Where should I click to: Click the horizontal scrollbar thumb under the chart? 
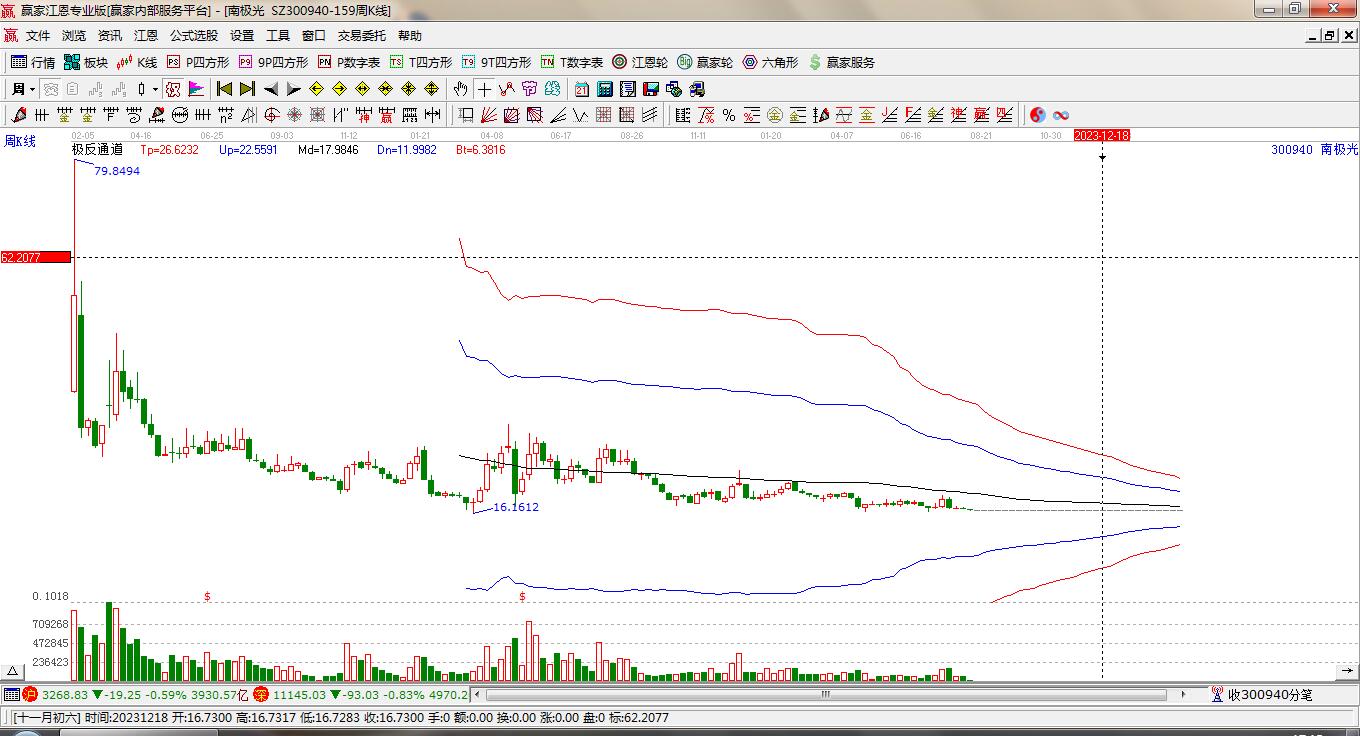(x=826, y=694)
